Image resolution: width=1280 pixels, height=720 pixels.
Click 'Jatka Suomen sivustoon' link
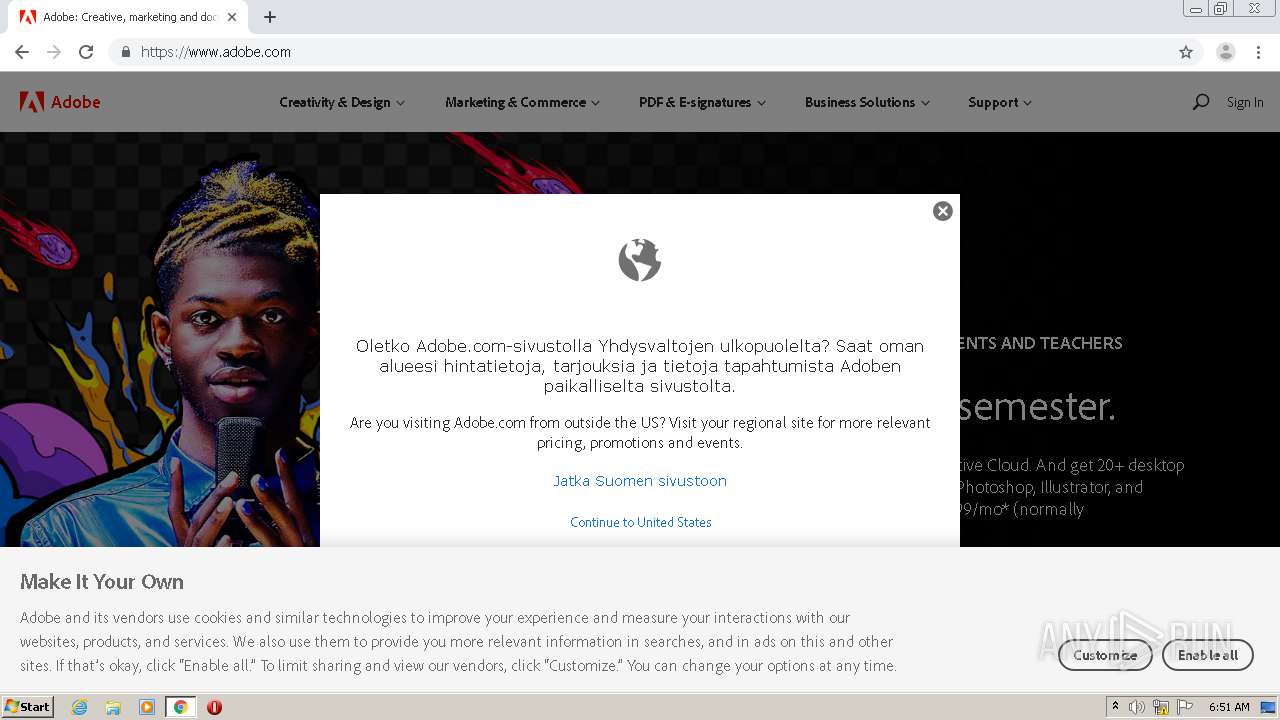(x=640, y=481)
